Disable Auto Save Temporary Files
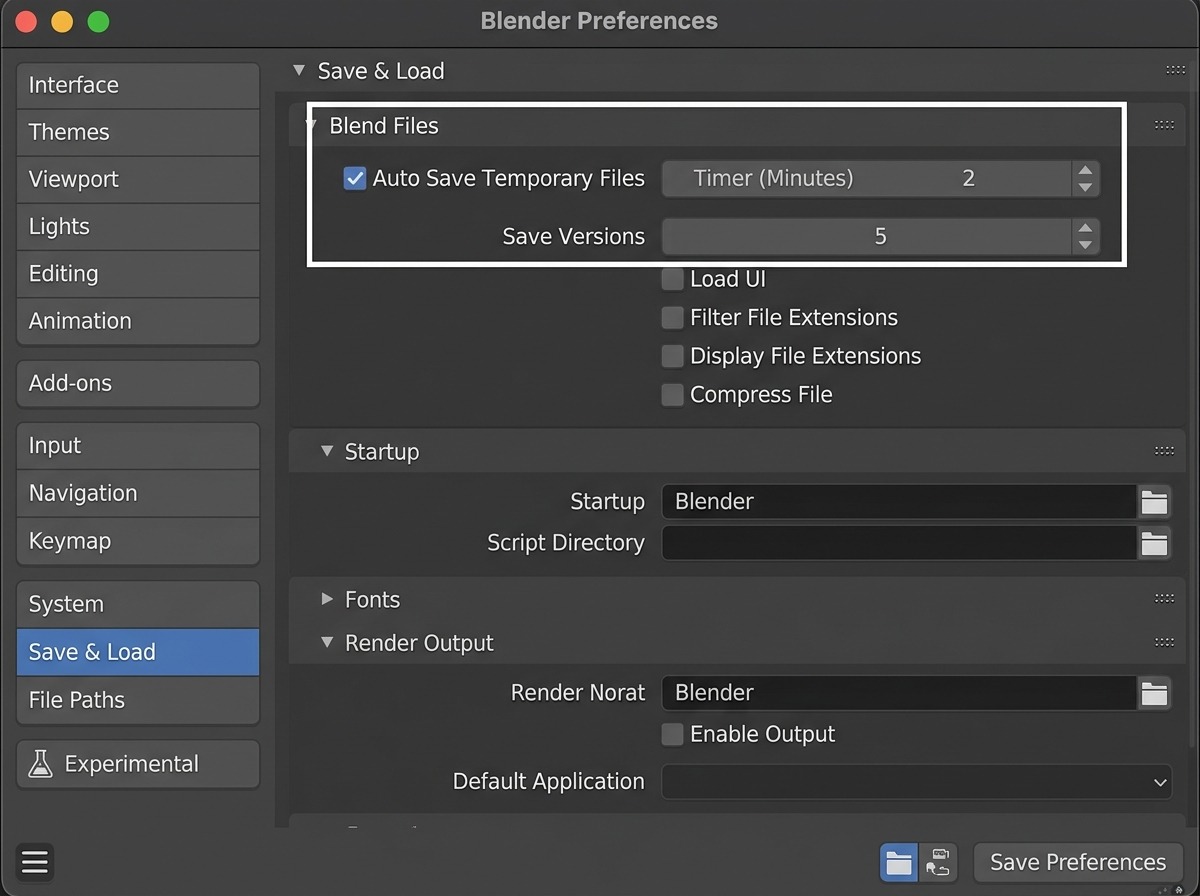The height and width of the screenshot is (896, 1200). coord(355,179)
